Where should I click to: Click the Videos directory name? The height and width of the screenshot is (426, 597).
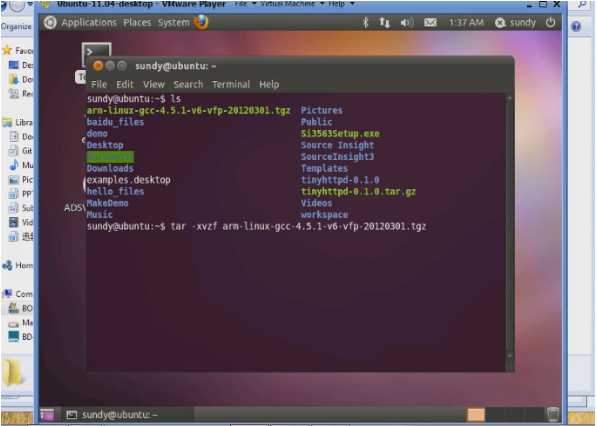pos(316,203)
